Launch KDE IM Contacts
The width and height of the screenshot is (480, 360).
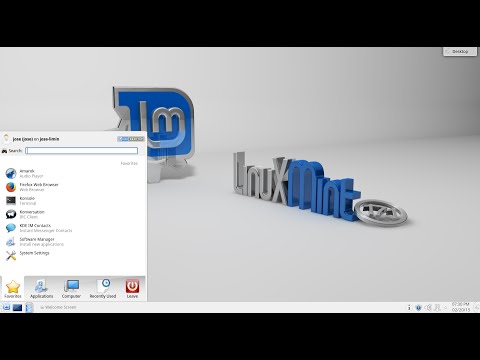(x=72, y=228)
